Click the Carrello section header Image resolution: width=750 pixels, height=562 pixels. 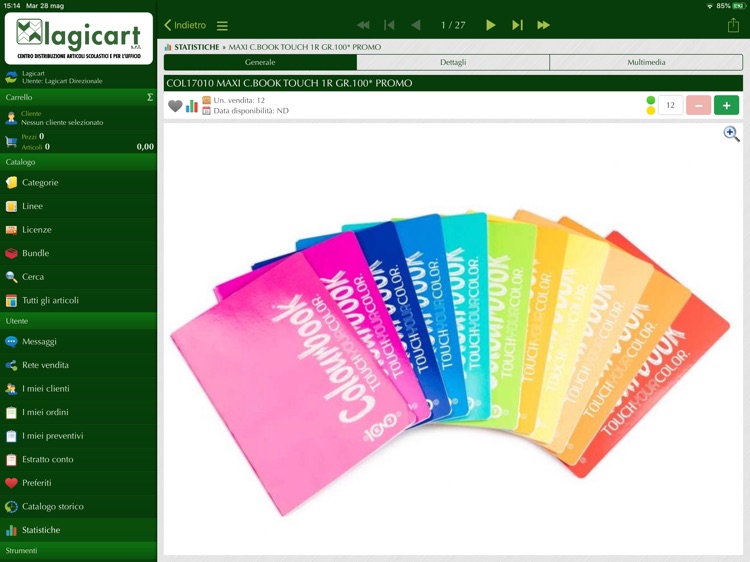pos(78,97)
